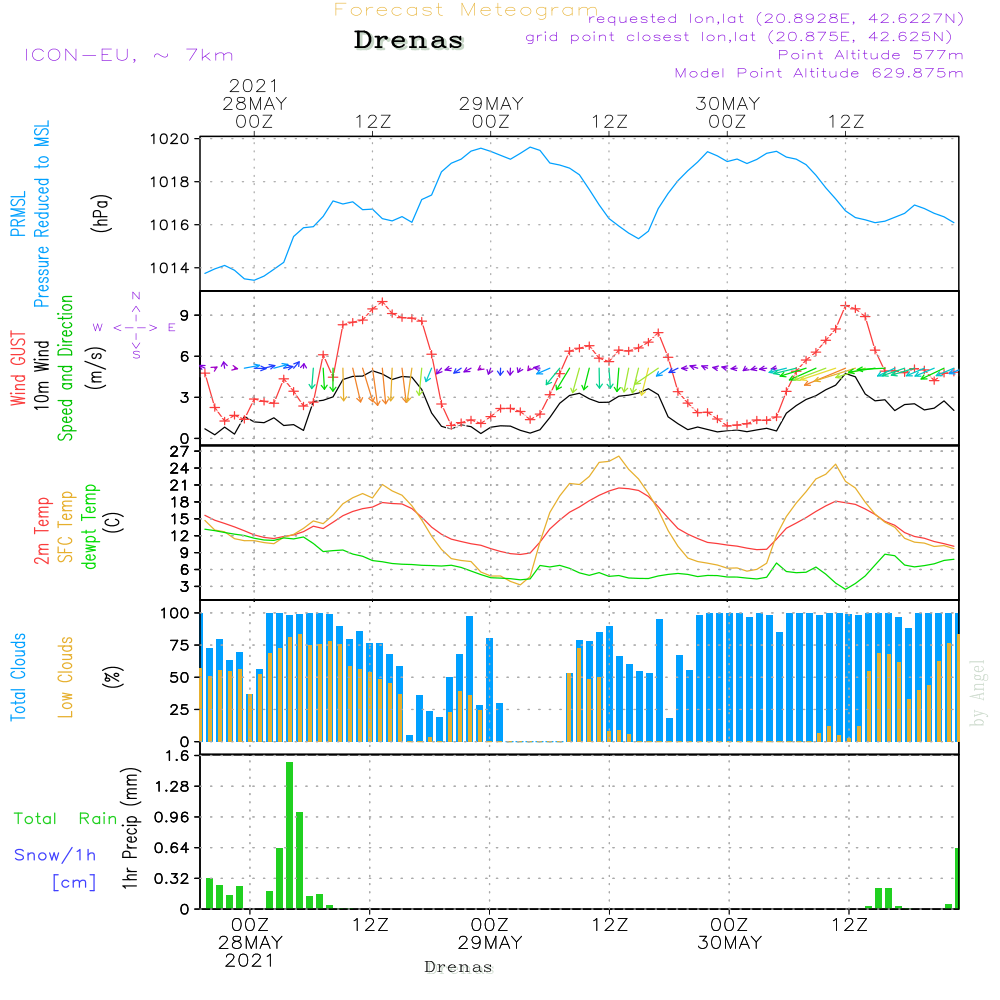Click the grid point closest lon,lat line
The height and width of the screenshot is (1000, 1000).
click(x=739, y=37)
